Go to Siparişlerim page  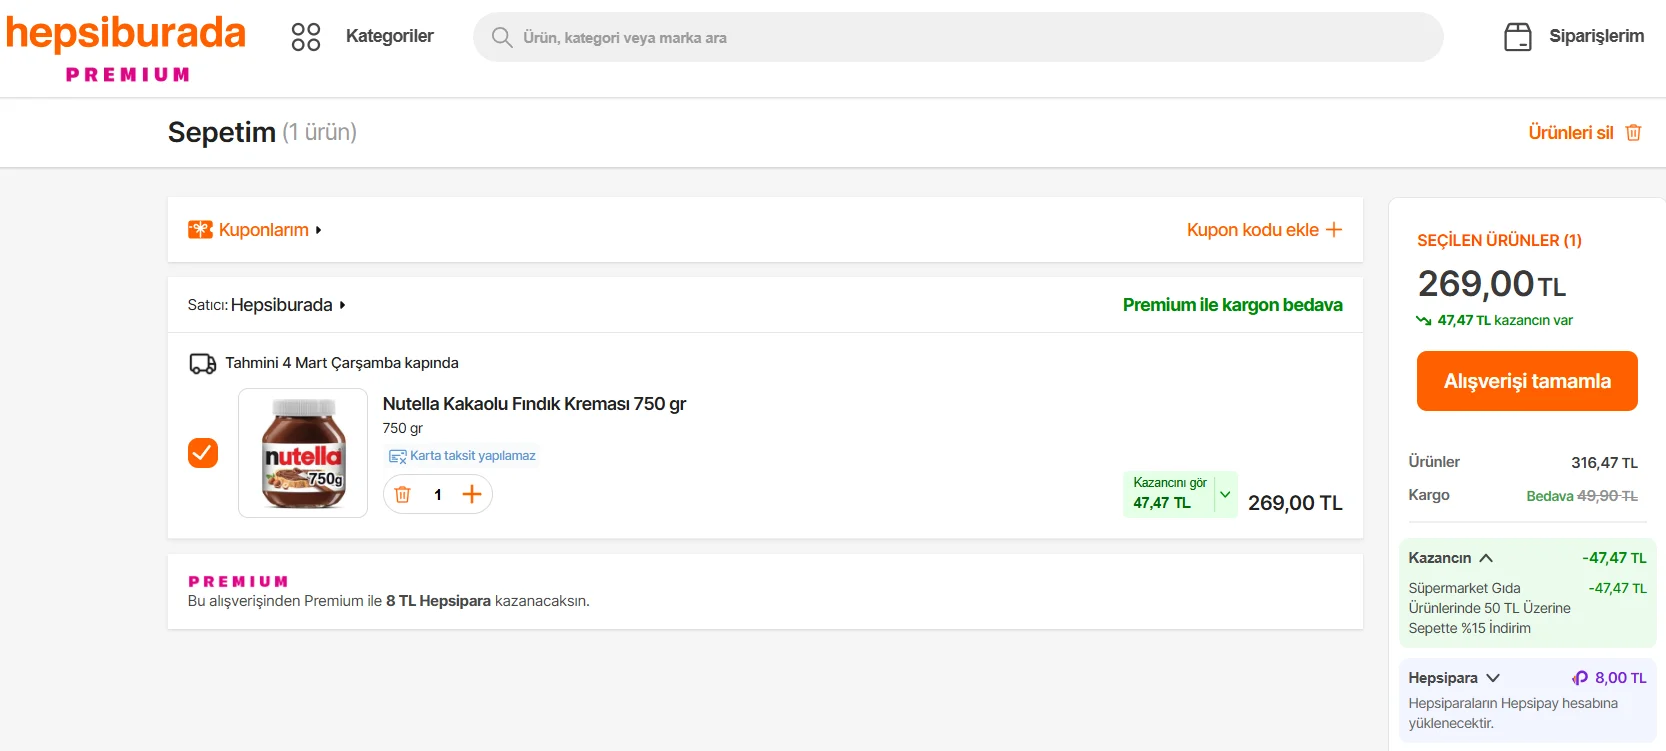coord(1596,36)
